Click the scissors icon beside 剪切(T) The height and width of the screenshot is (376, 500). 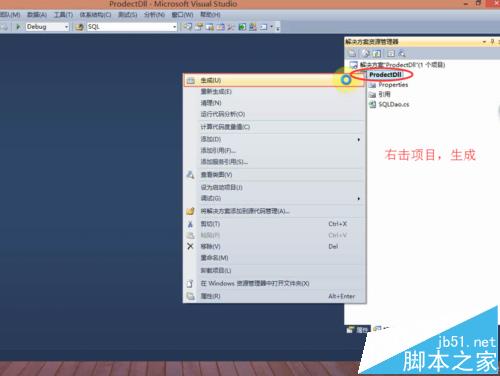[190, 224]
